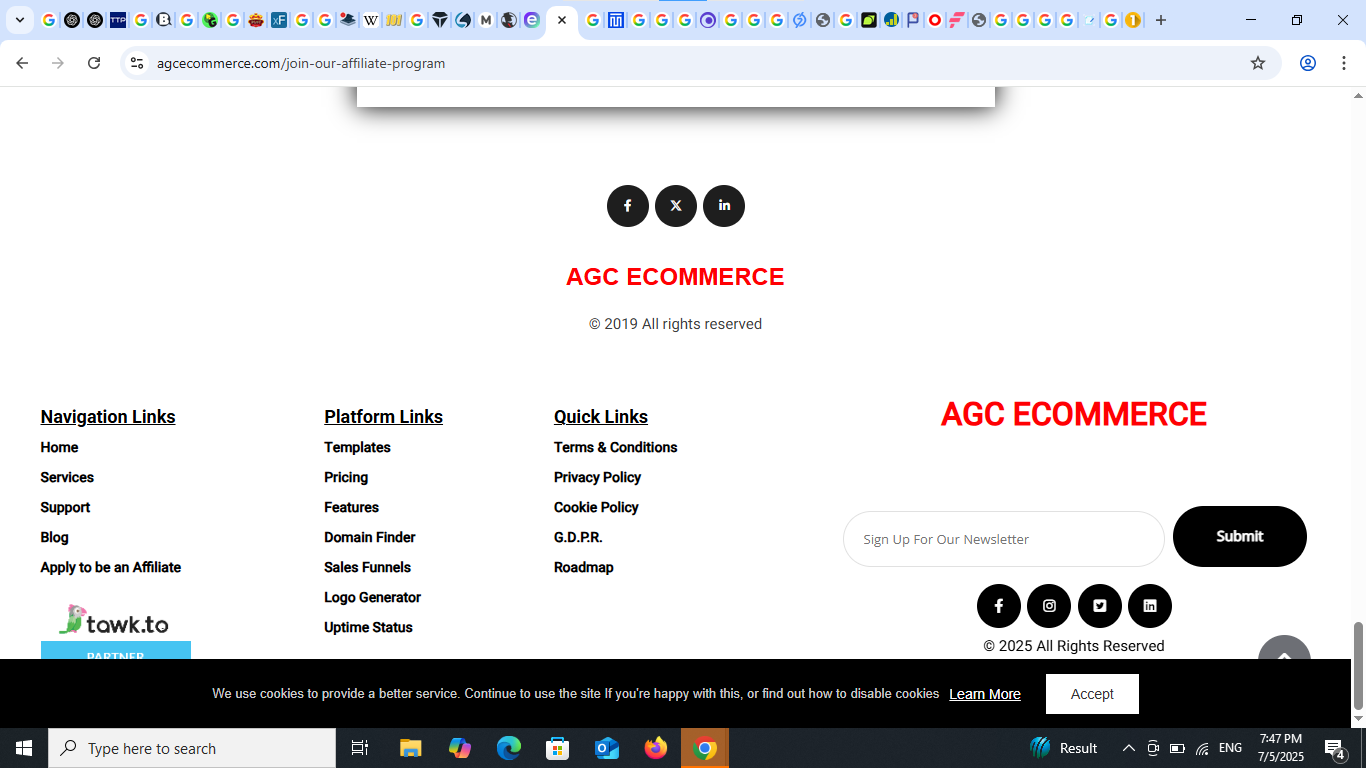The image size is (1366, 768).
Task: Open the Instagram icon below the newsletter field
Action: pyautogui.click(x=1049, y=606)
